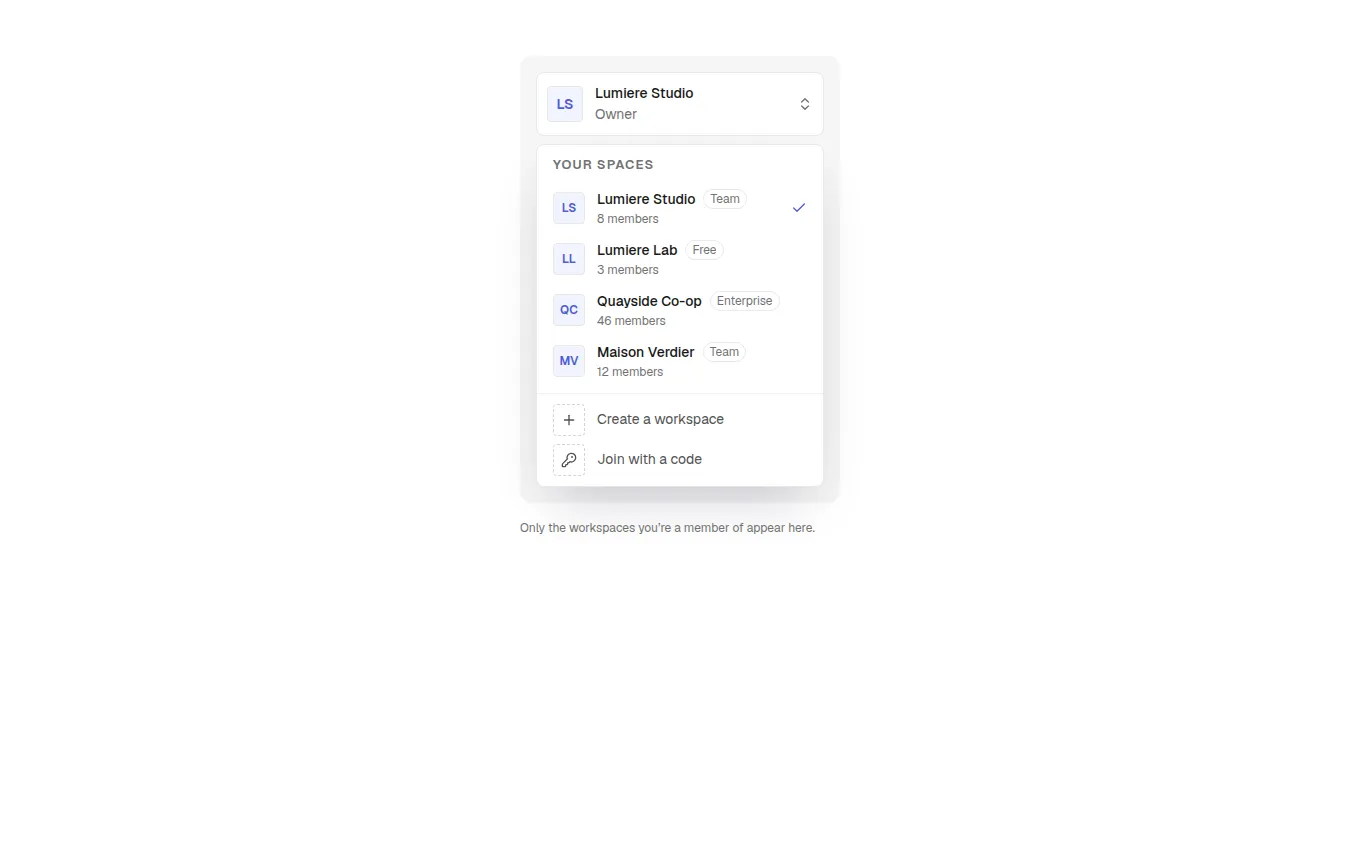Create a workspace

[x=680, y=420]
